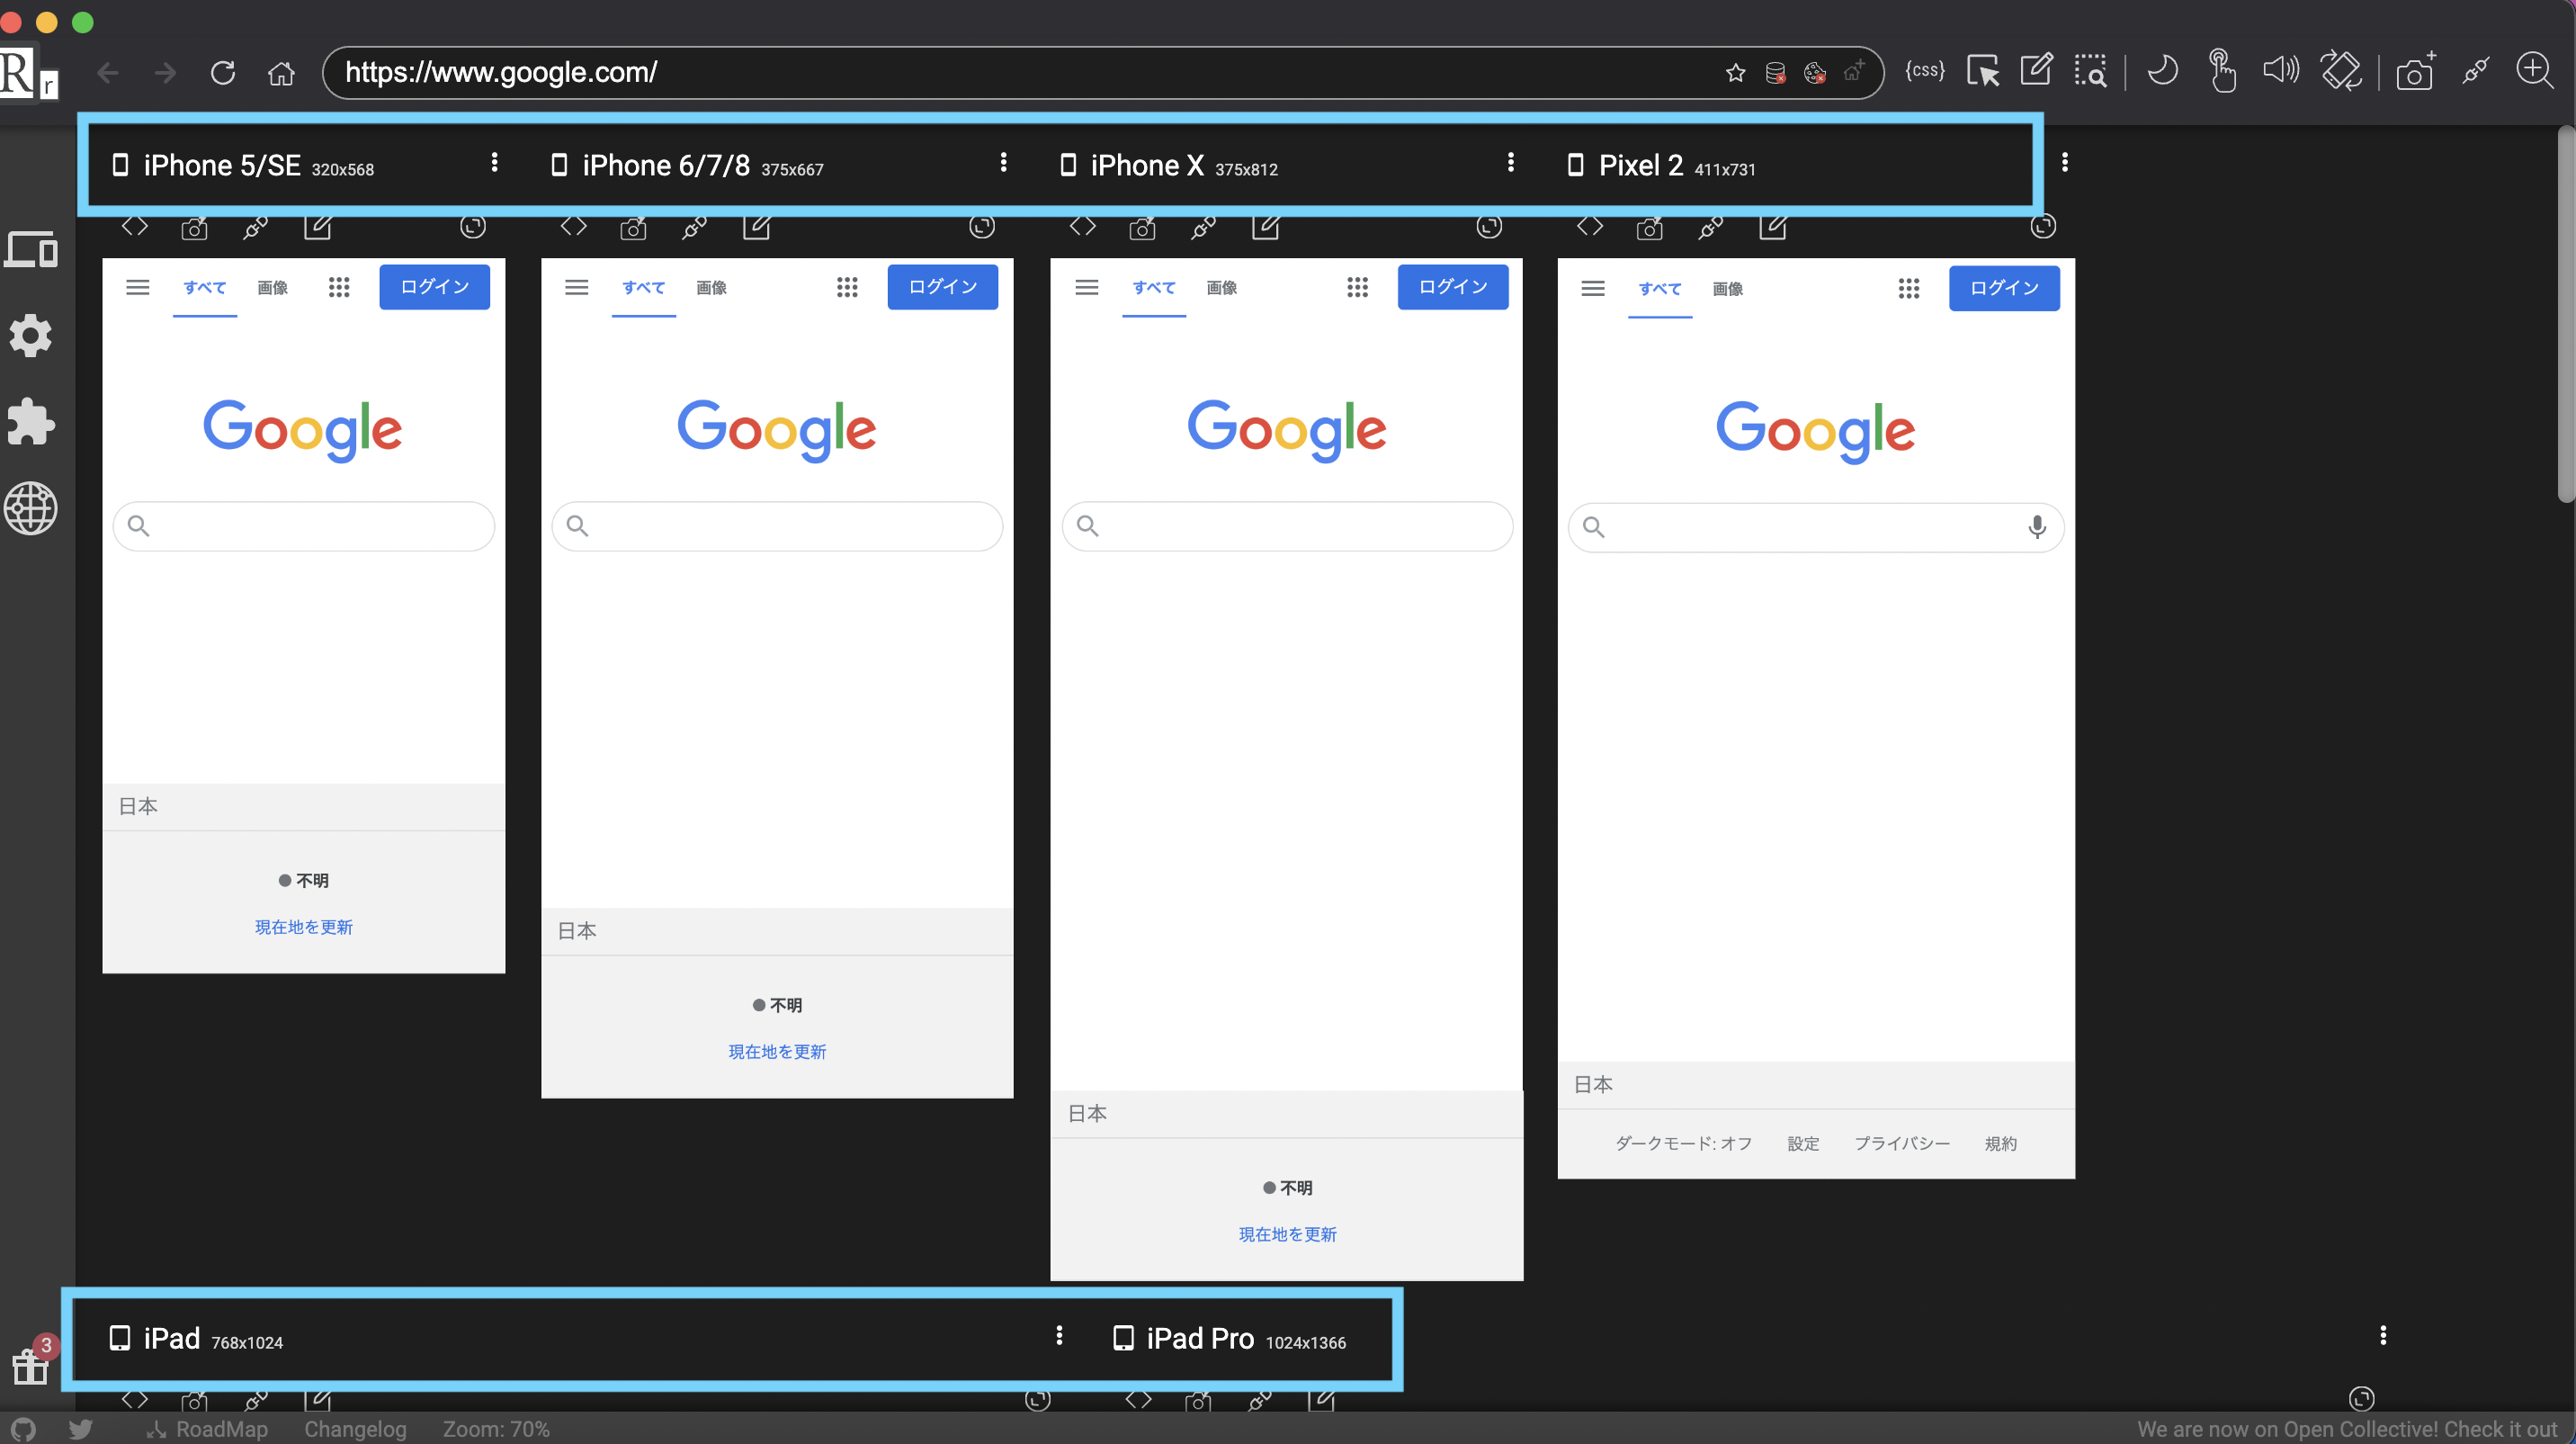Screen dimensions: 2576x1444
Task: Click the forward navigation arrow
Action: point(165,72)
